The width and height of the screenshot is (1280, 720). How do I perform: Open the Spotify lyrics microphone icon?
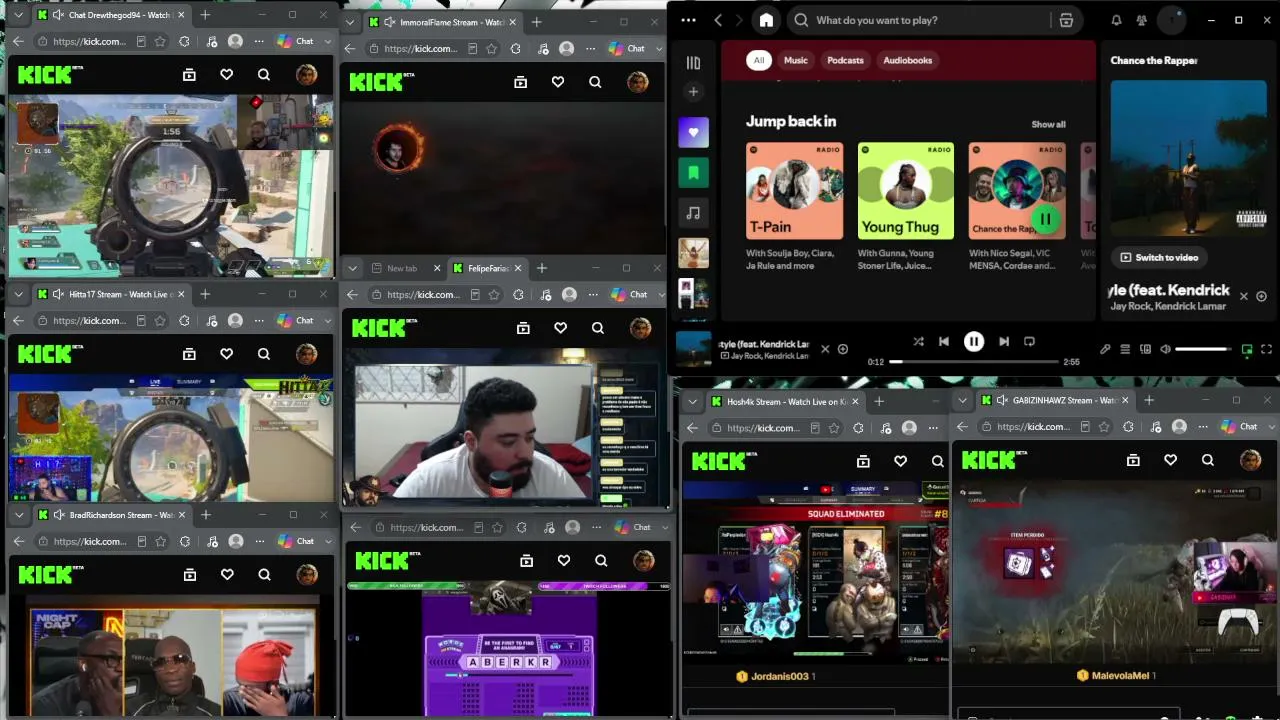(1105, 349)
